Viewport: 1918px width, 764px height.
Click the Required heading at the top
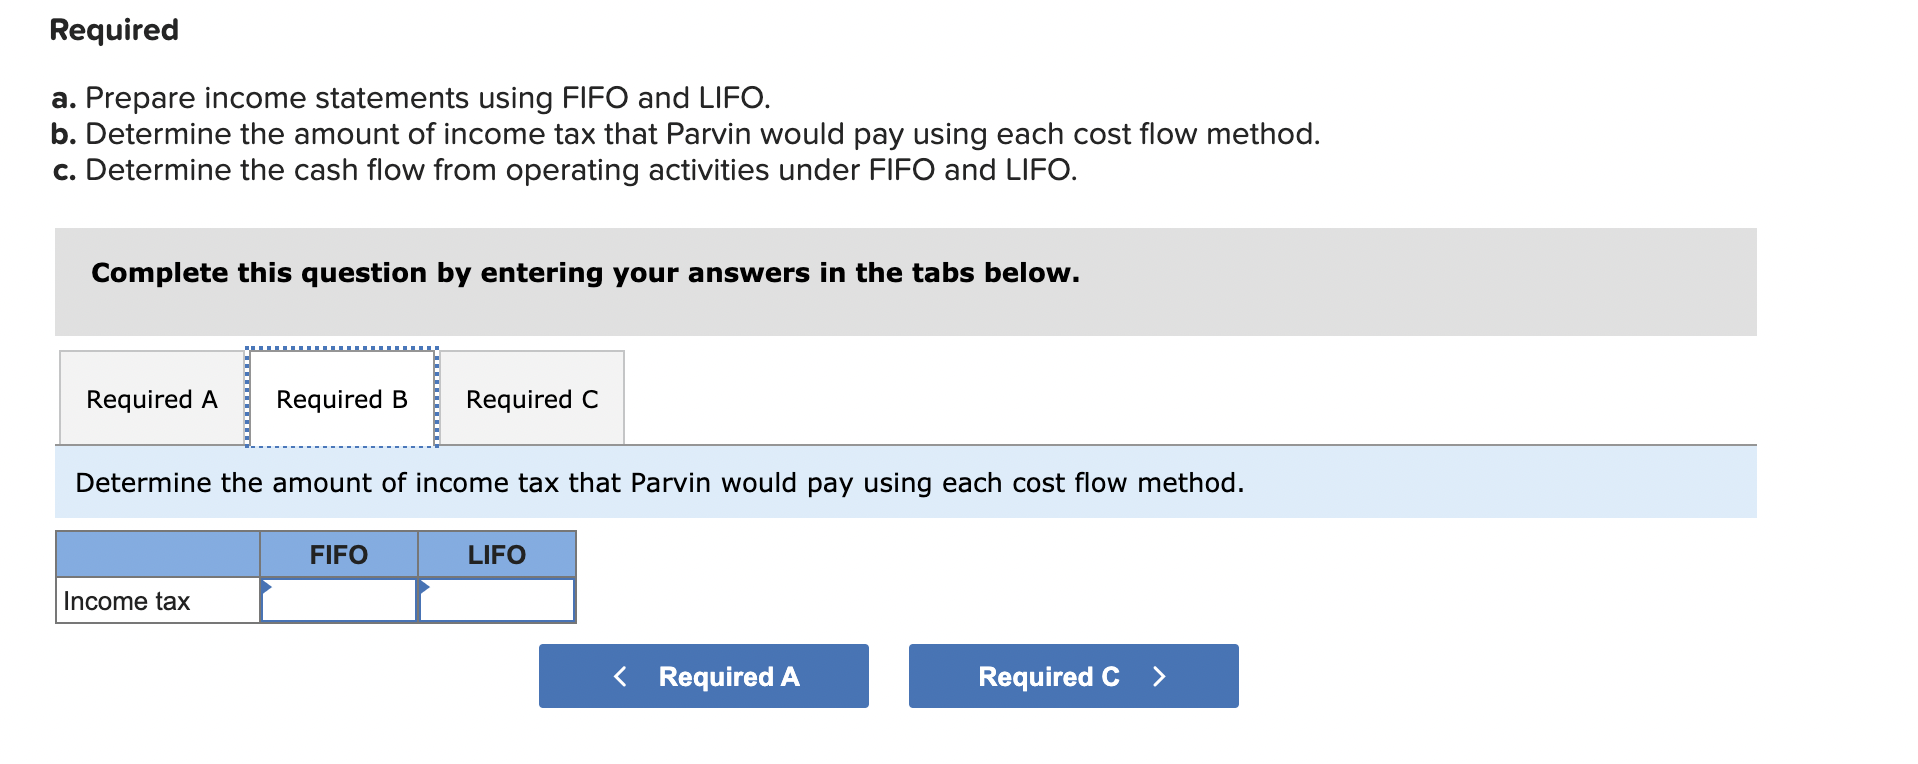pos(113,30)
